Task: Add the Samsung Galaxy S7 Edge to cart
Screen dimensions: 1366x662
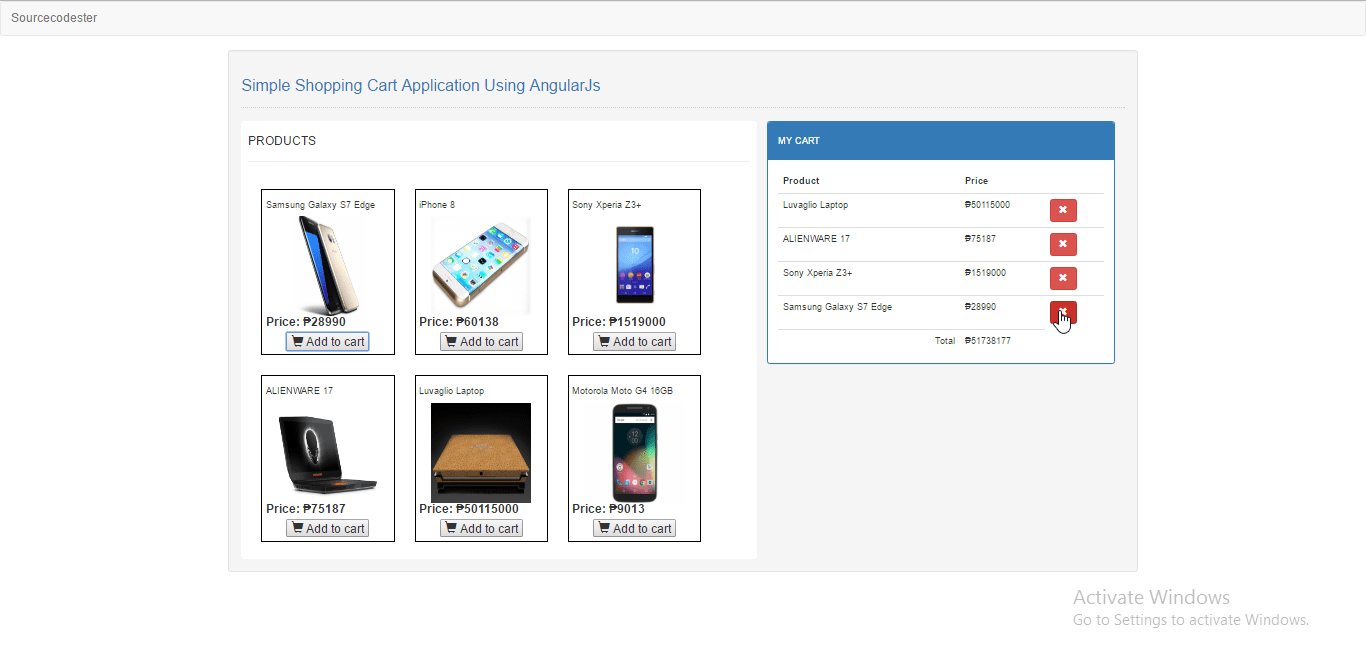Action: 327,341
